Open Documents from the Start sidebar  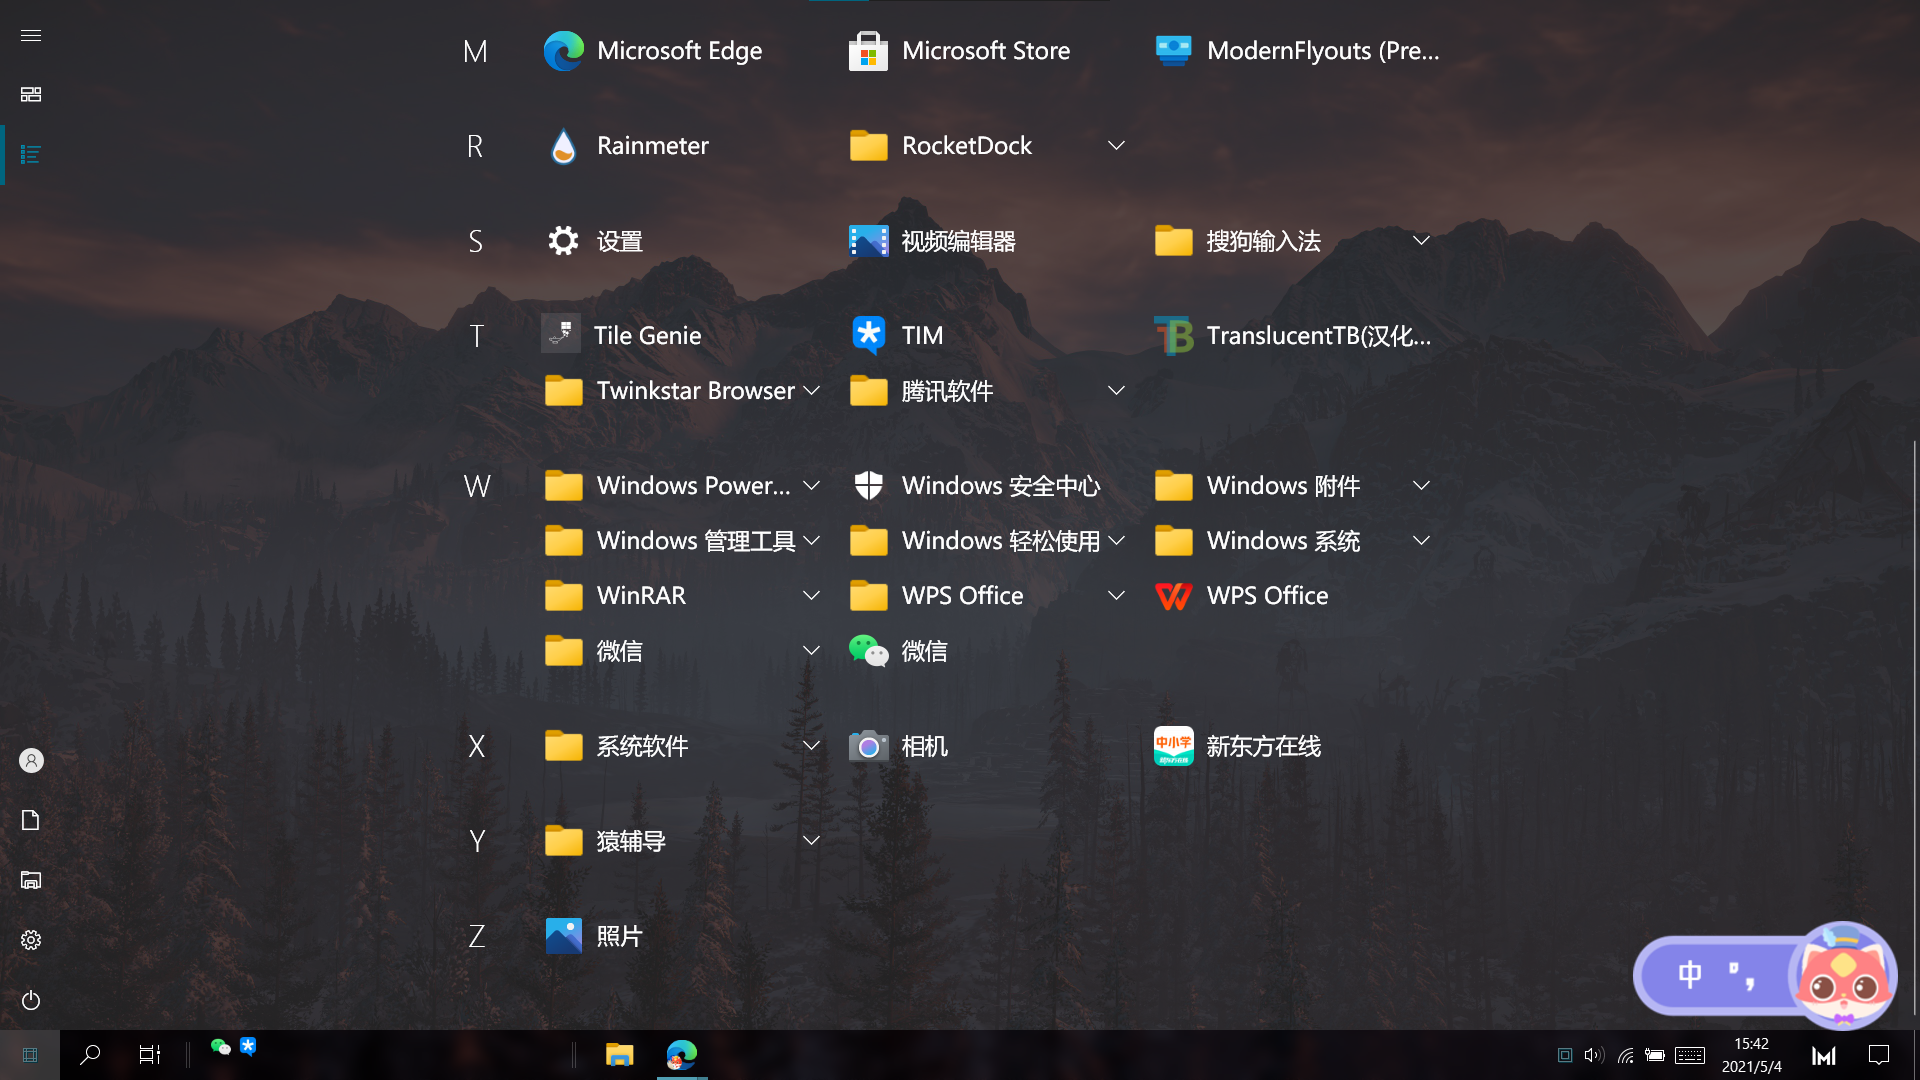tap(31, 821)
